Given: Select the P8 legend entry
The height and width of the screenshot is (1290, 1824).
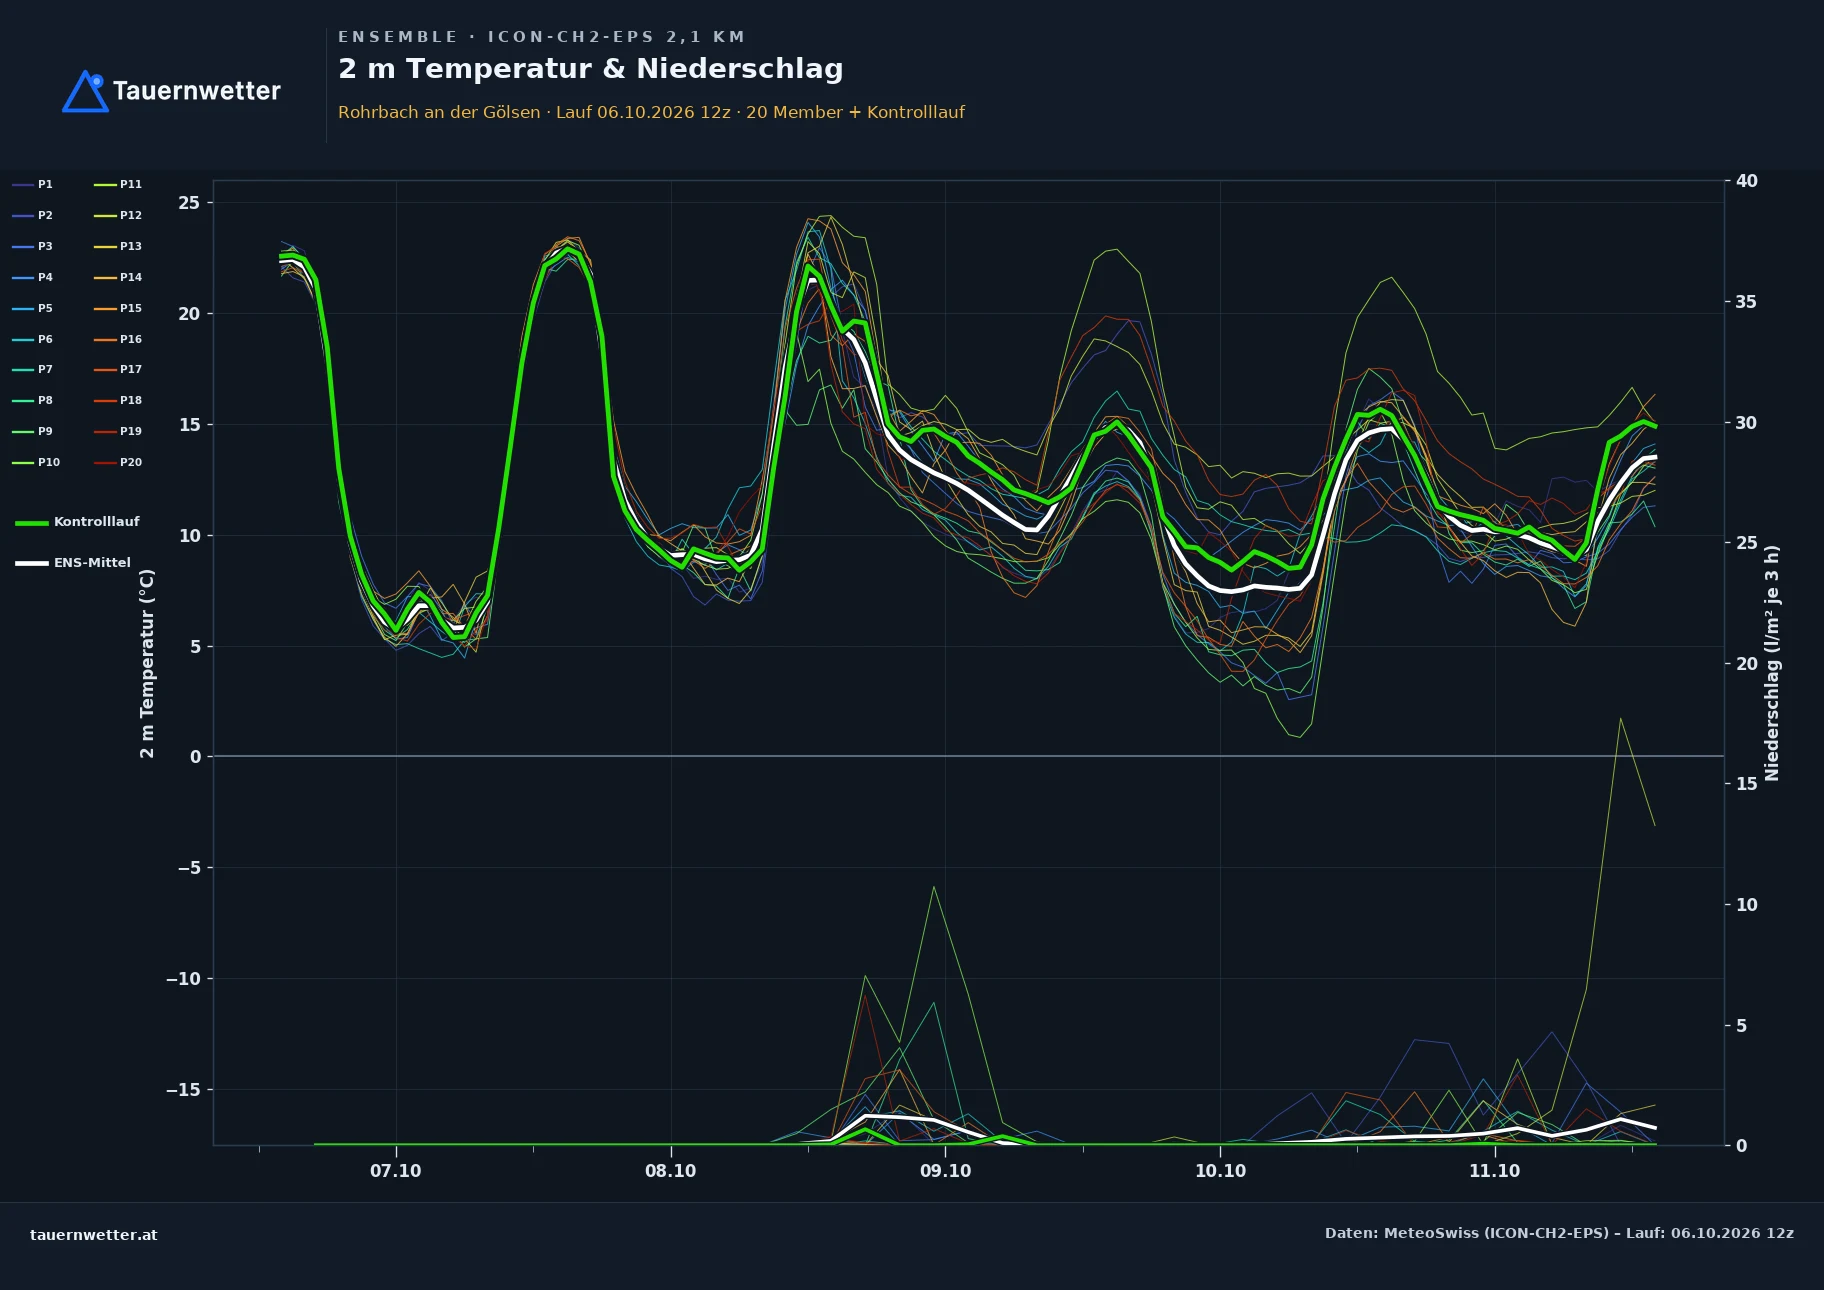Looking at the screenshot, I should [x=33, y=400].
